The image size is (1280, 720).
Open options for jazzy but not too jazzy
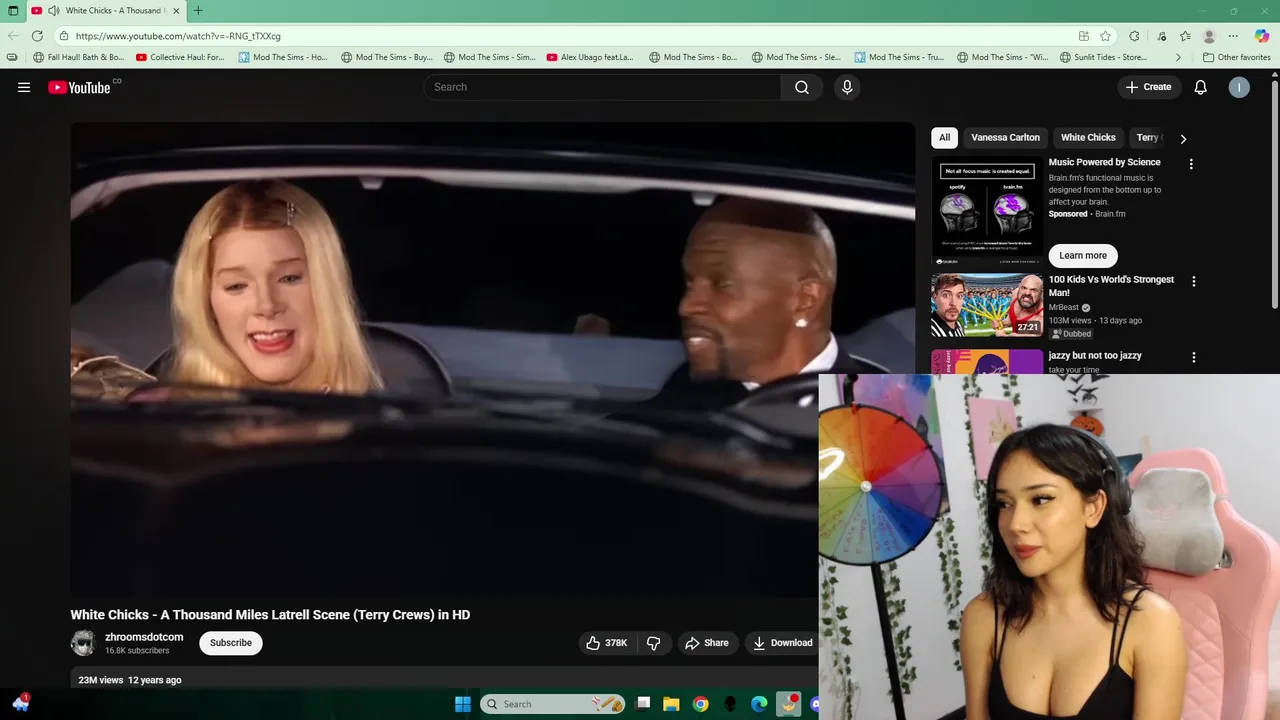point(1193,357)
